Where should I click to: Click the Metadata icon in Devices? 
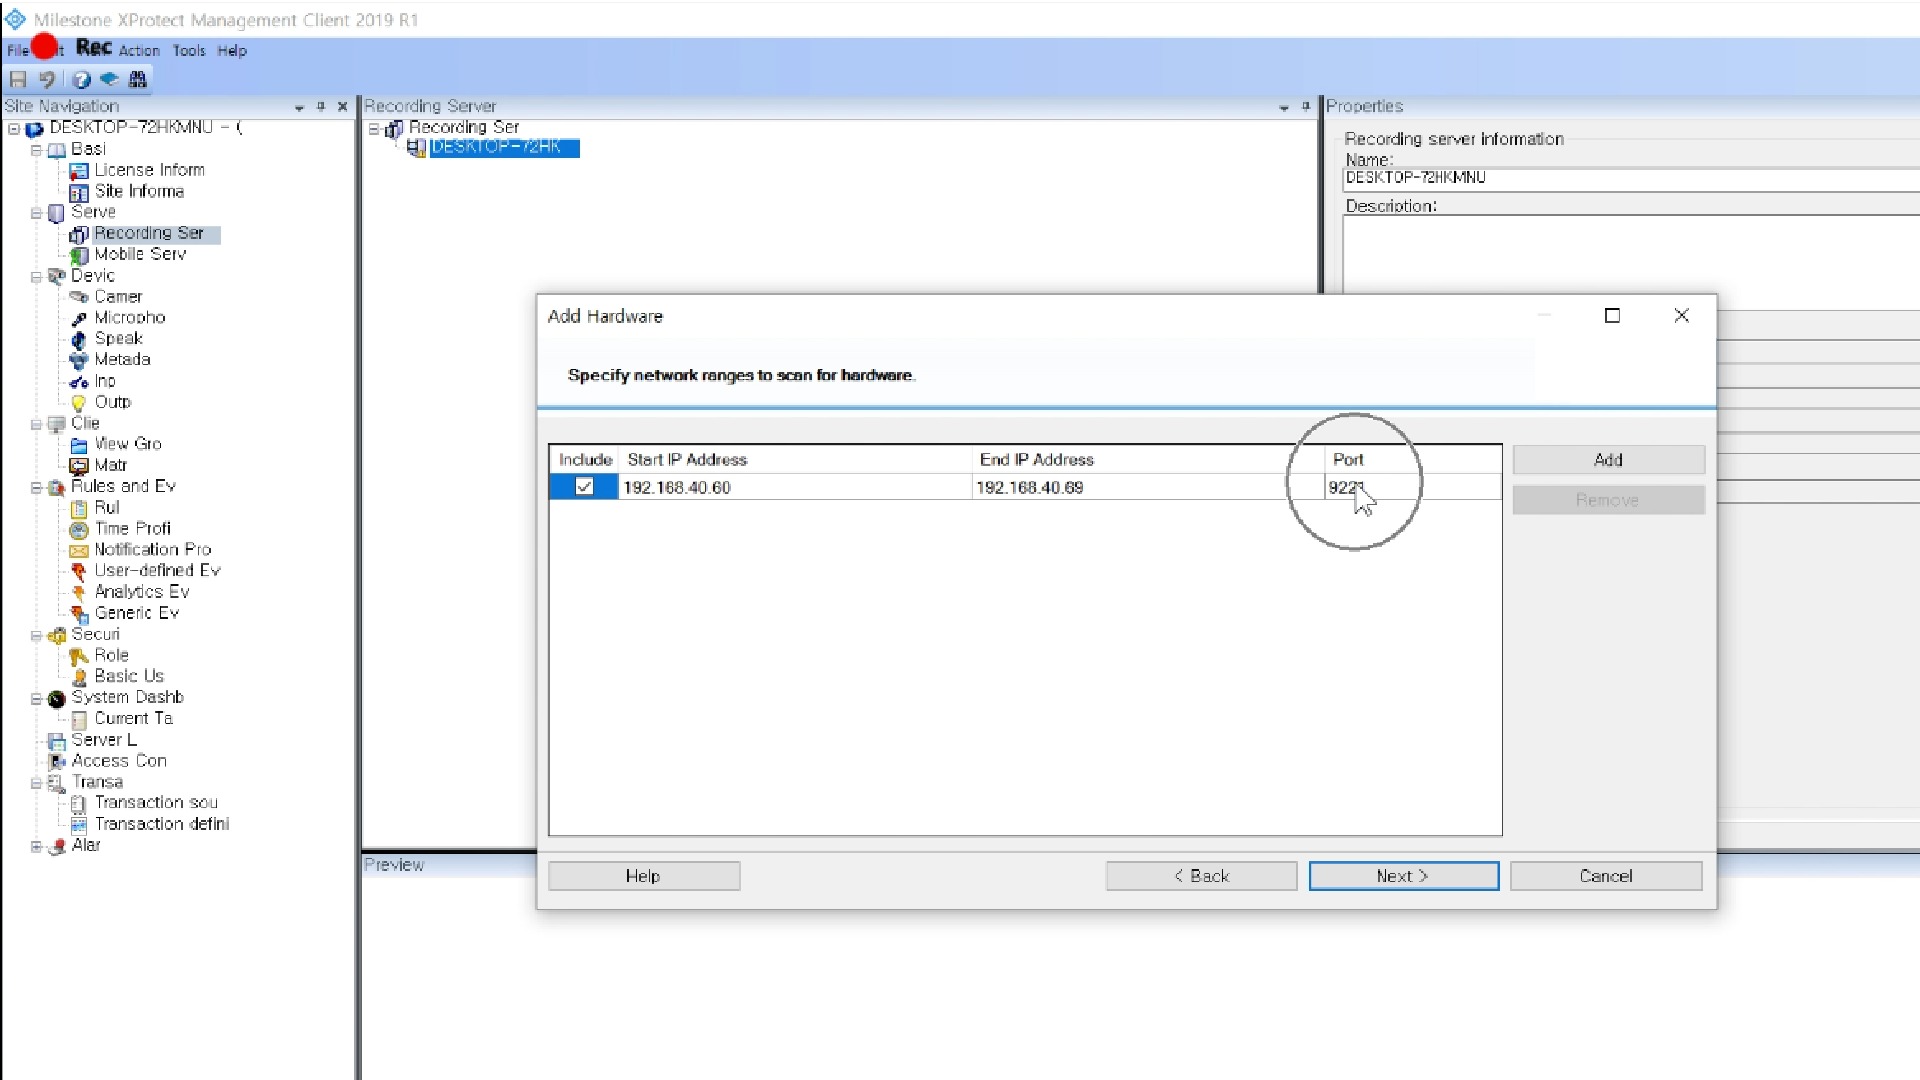coord(79,360)
